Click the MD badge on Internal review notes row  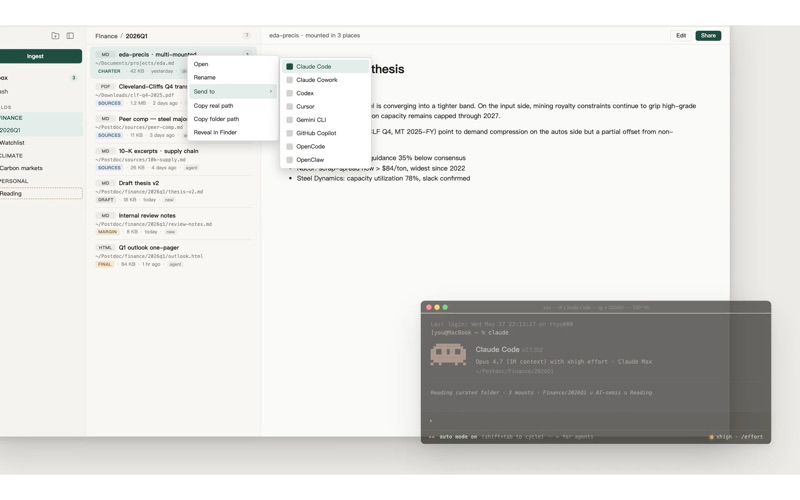click(105, 216)
